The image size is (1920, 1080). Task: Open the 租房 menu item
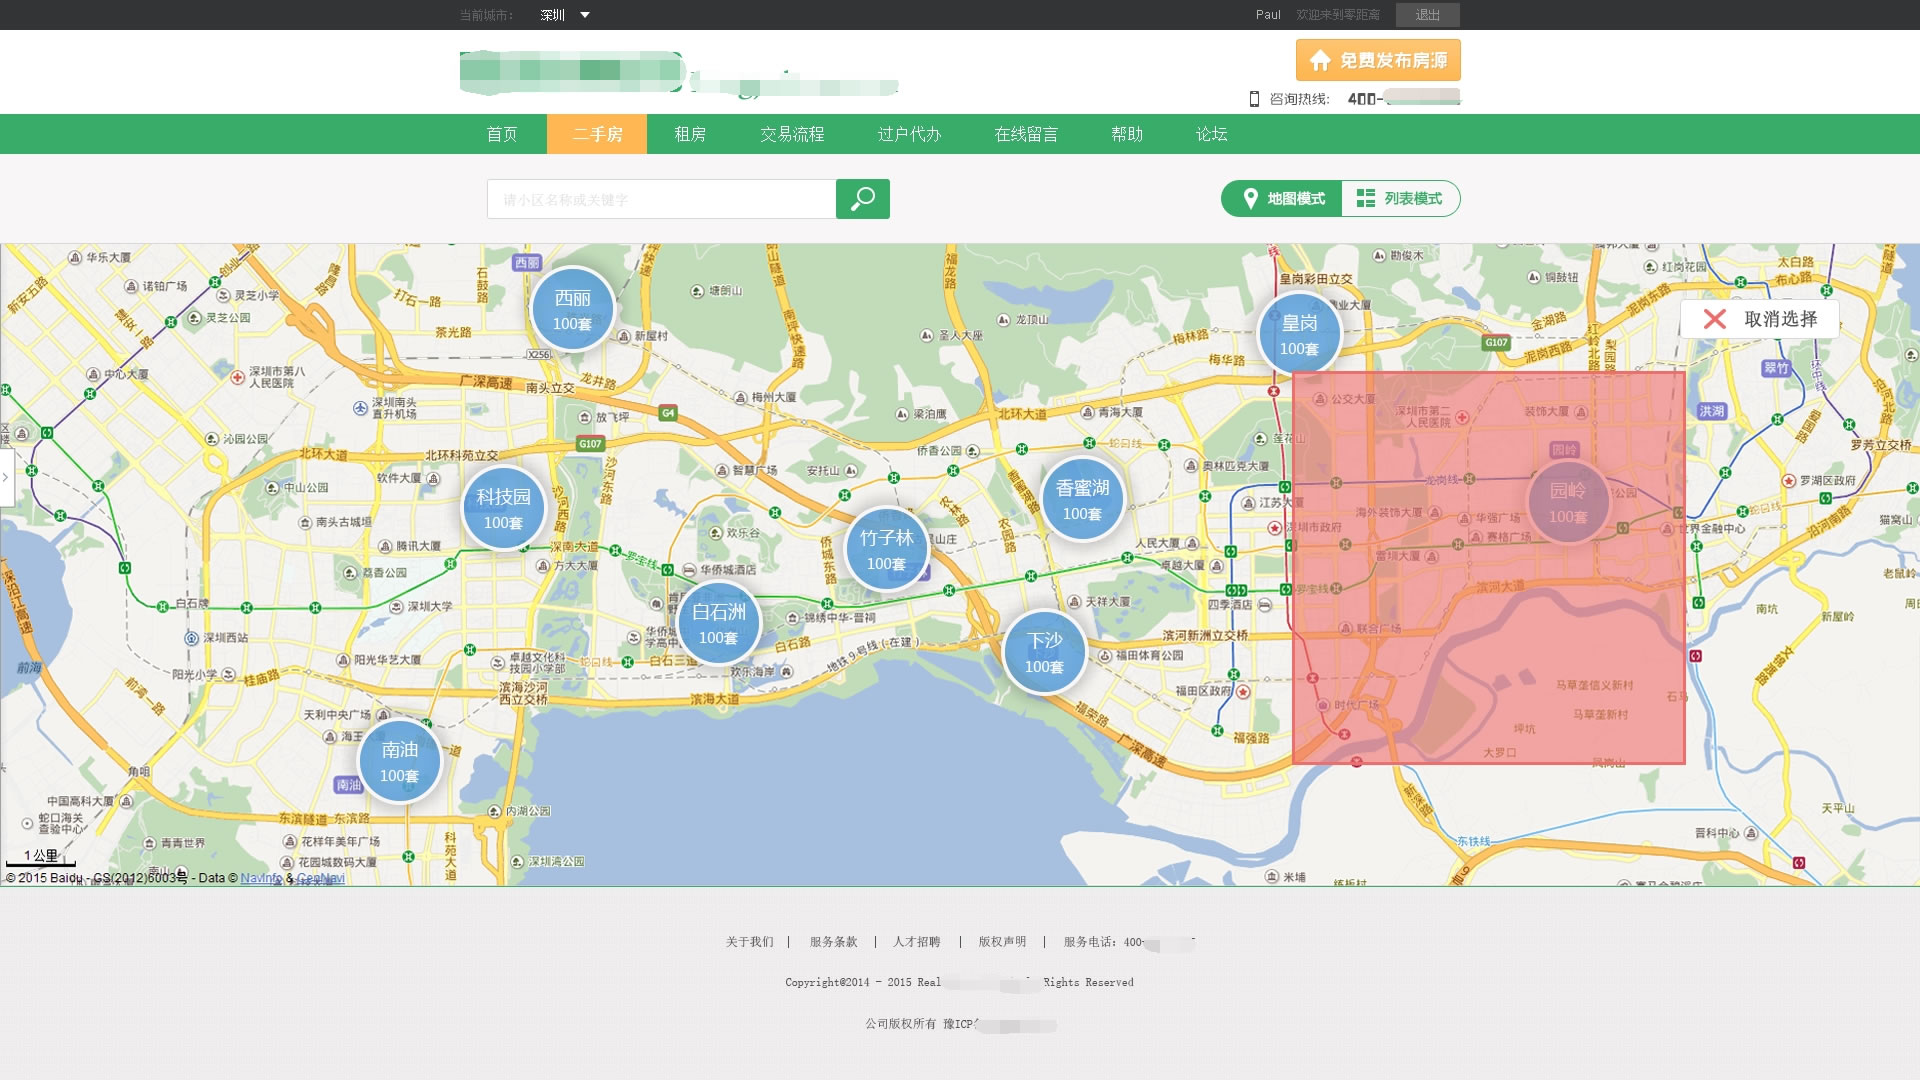pos(690,134)
